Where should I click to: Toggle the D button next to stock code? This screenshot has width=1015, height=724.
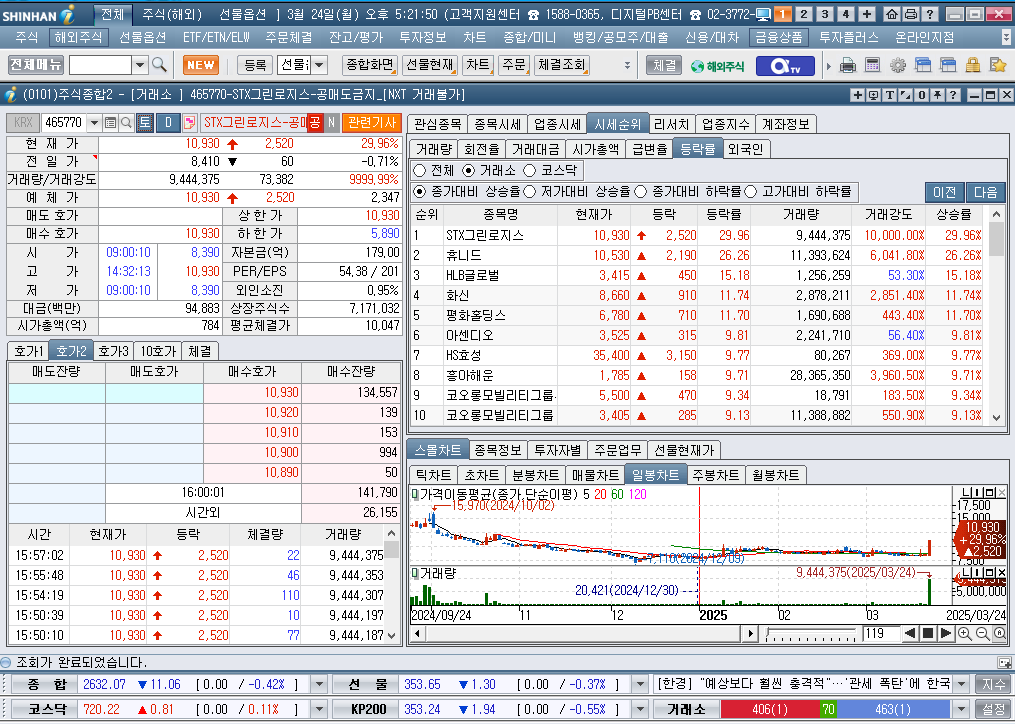[x=168, y=122]
